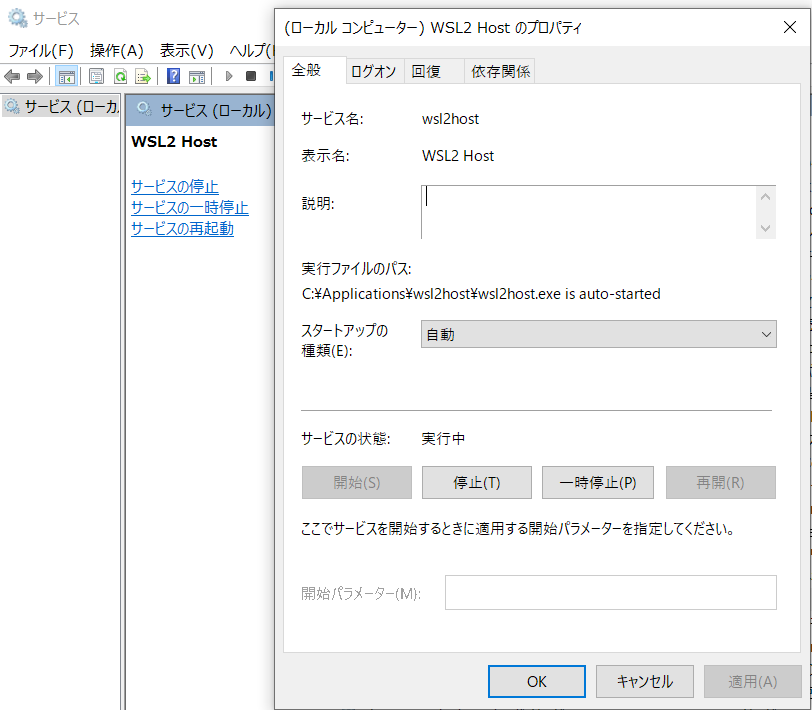Select Services (Local) node in tree
The height and width of the screenshot is (710, 812).
point(61,107)
